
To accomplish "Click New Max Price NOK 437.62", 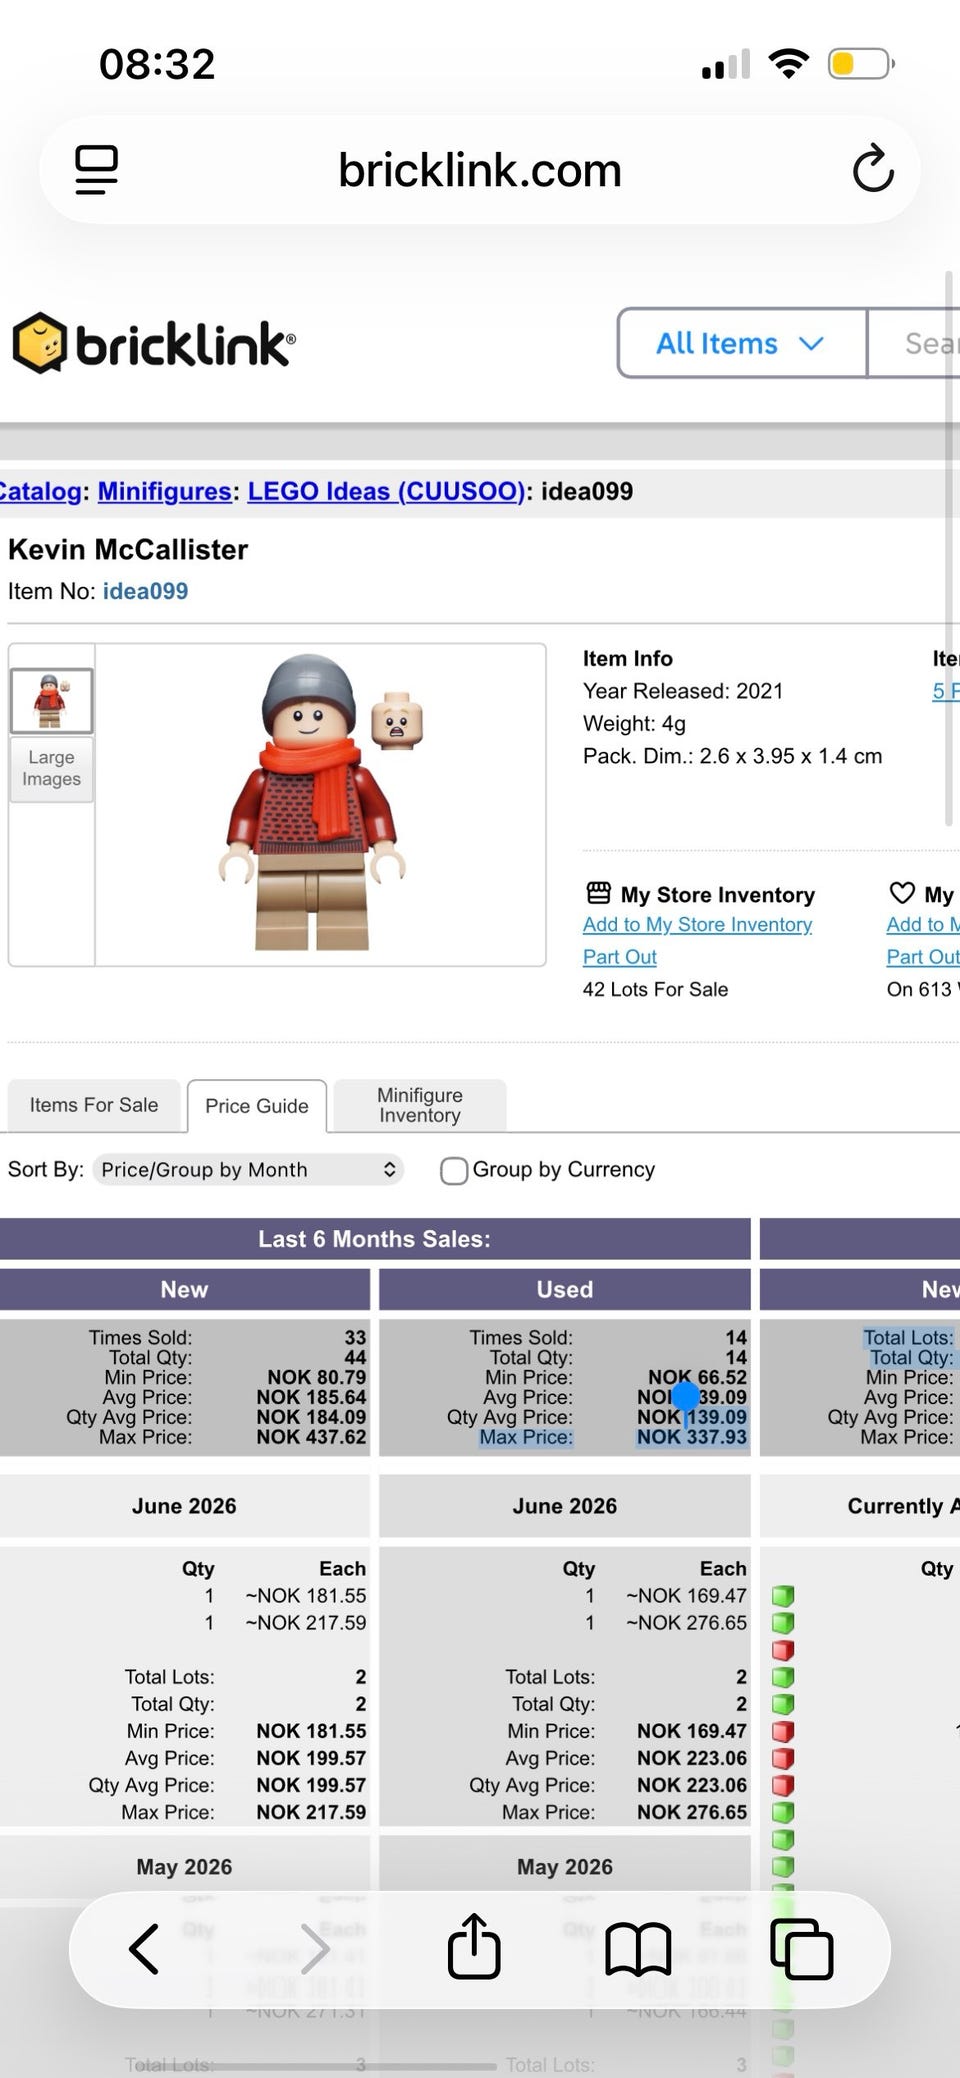I will click(311, 1437).
